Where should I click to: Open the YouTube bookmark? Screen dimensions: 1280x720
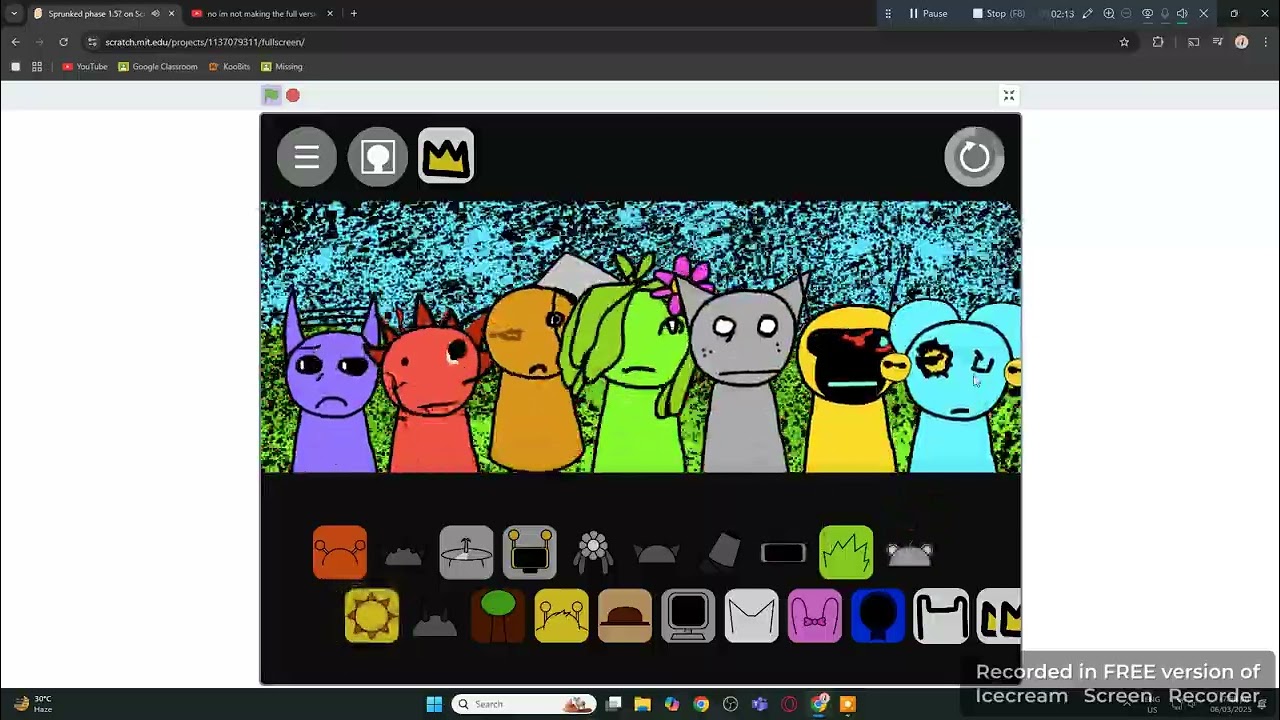click(85, 67)
